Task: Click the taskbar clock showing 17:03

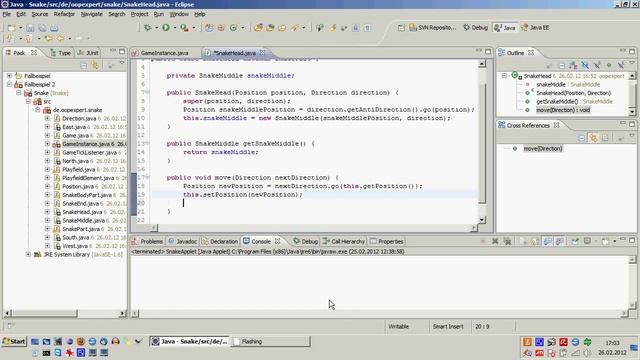Action: pos(612,343)
